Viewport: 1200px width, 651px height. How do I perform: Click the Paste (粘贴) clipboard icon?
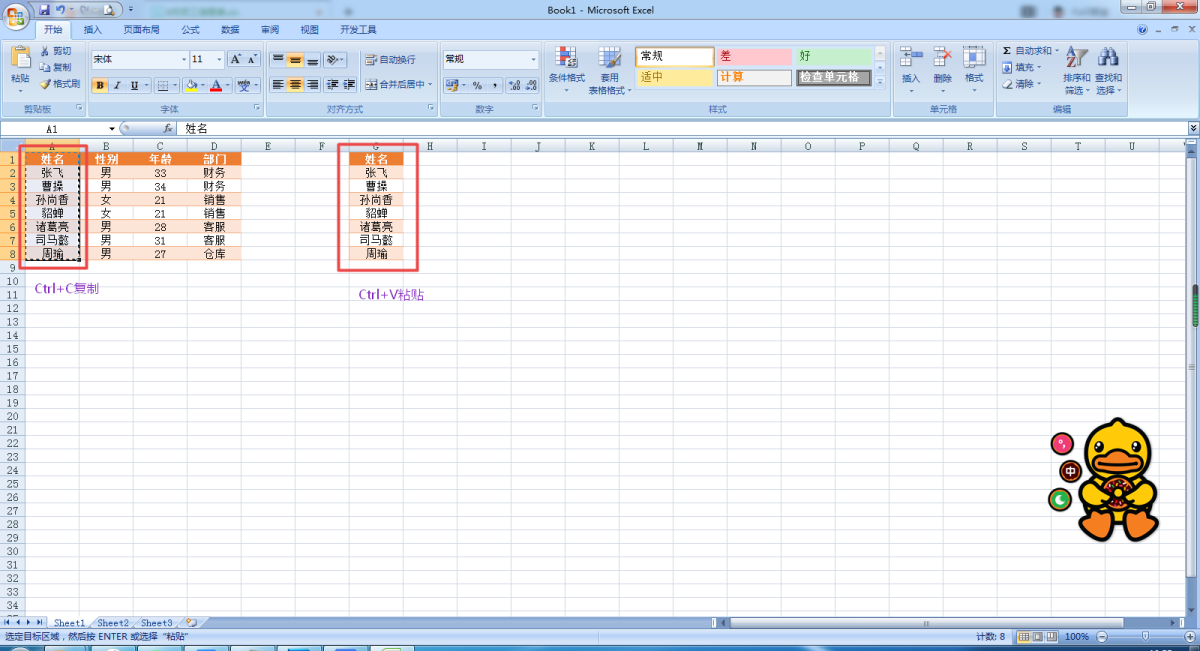(20, 58)
